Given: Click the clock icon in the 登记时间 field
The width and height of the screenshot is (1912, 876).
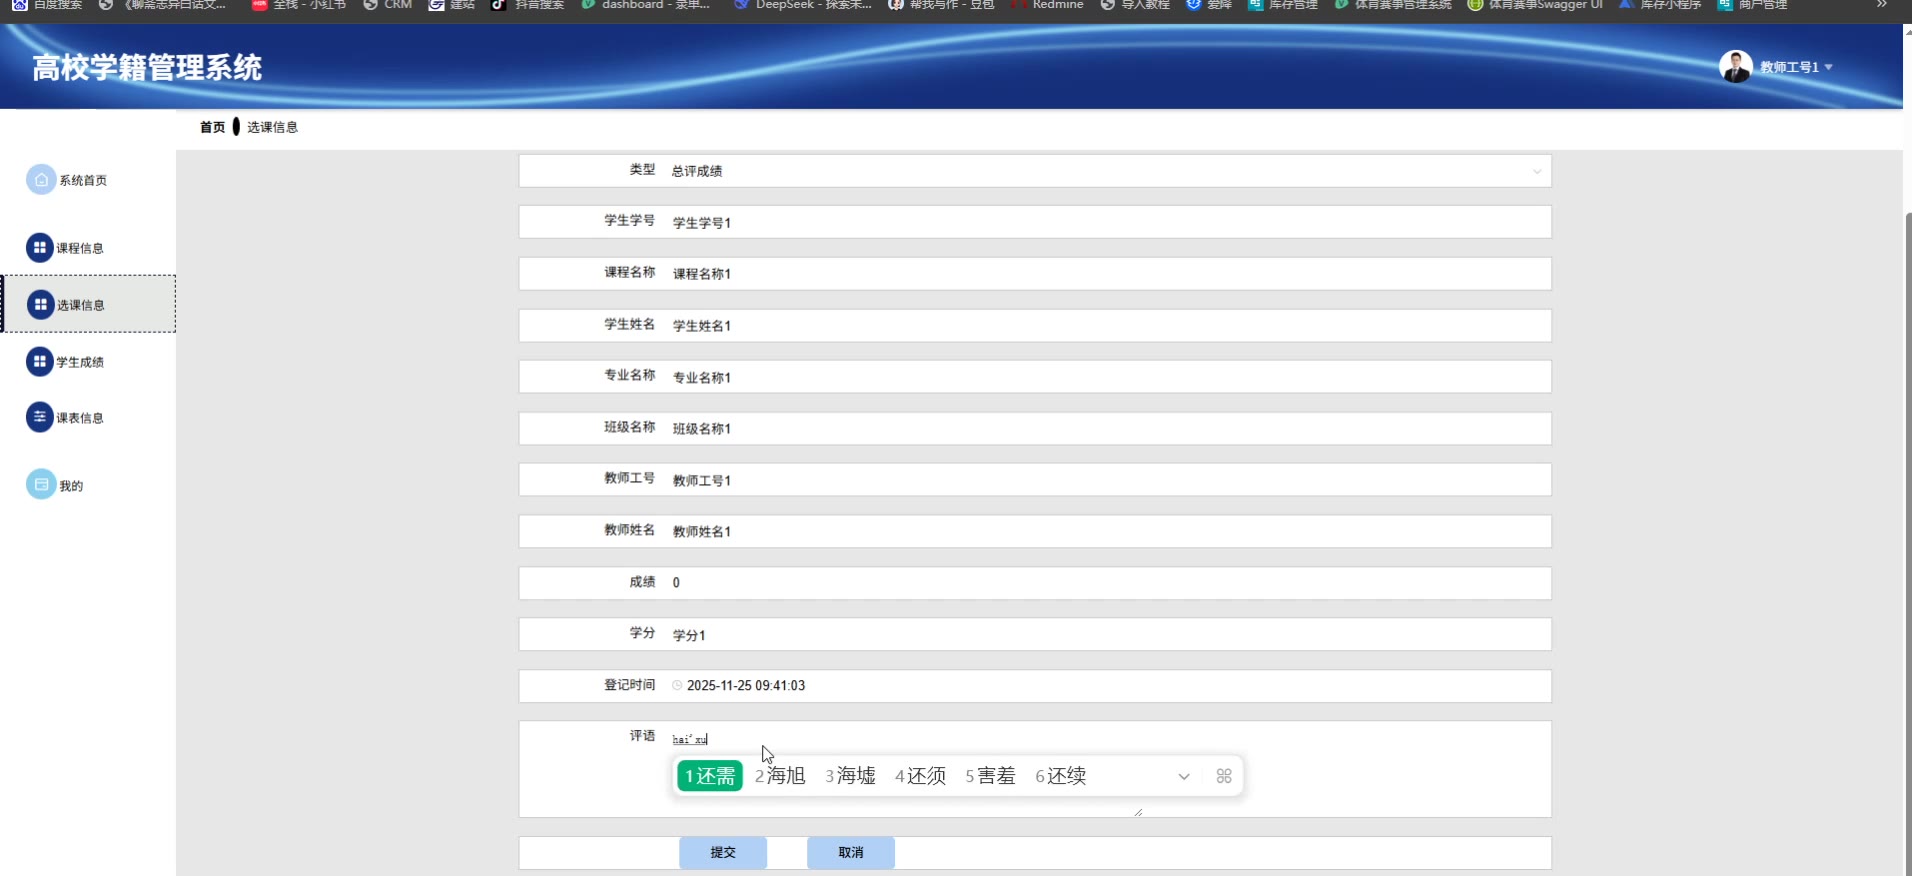Looking at the screenshot, I should 677,686.
